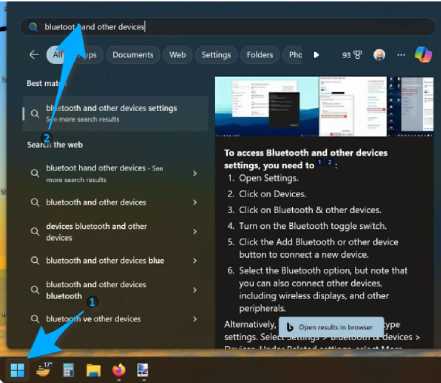
Task: Open the third preview thumbnail image
Action: click(x=411, y=106)
